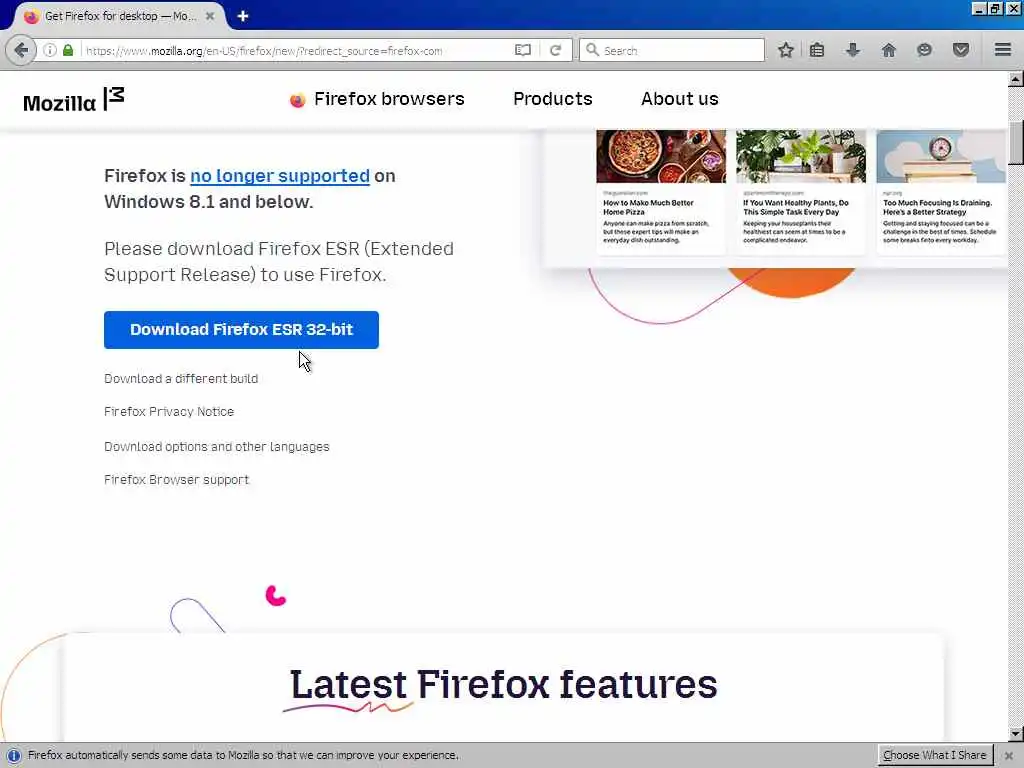Open the Pocket shield icon
Image resolution: width=1024 pixels, height=768 pixels.
tap(961, 50)
